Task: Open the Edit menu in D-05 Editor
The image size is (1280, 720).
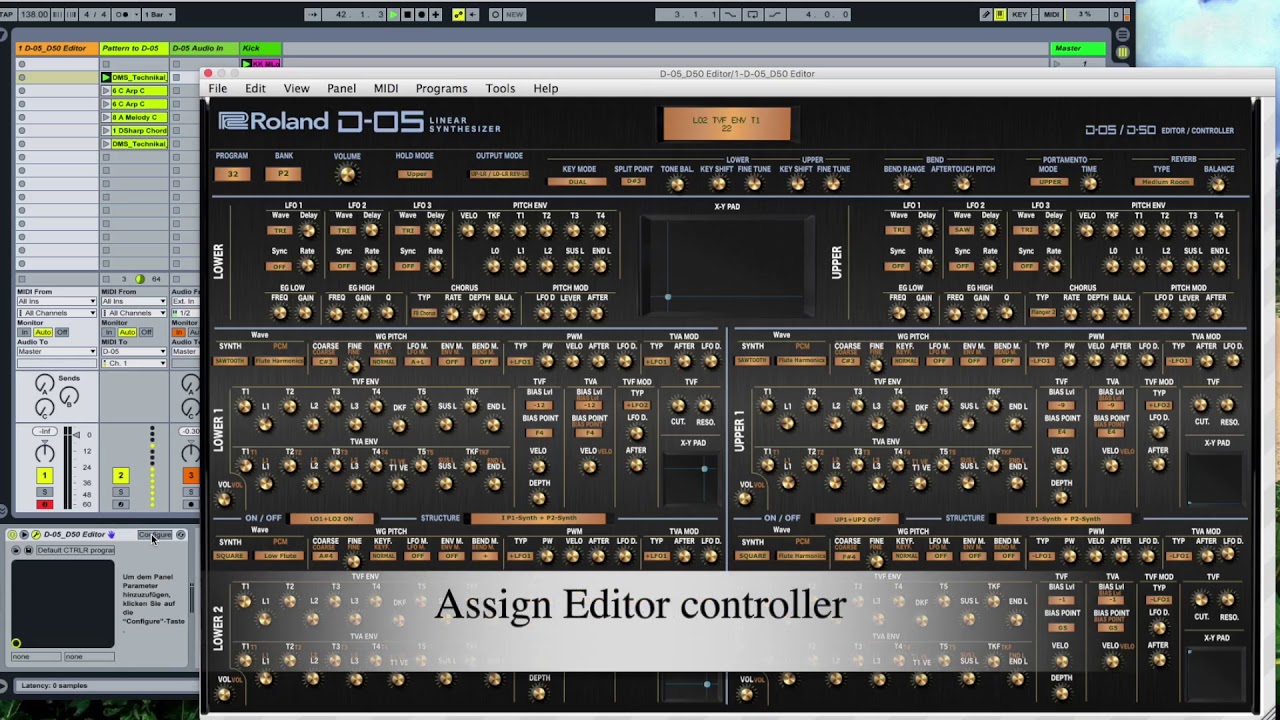Action: click(255, 88)
